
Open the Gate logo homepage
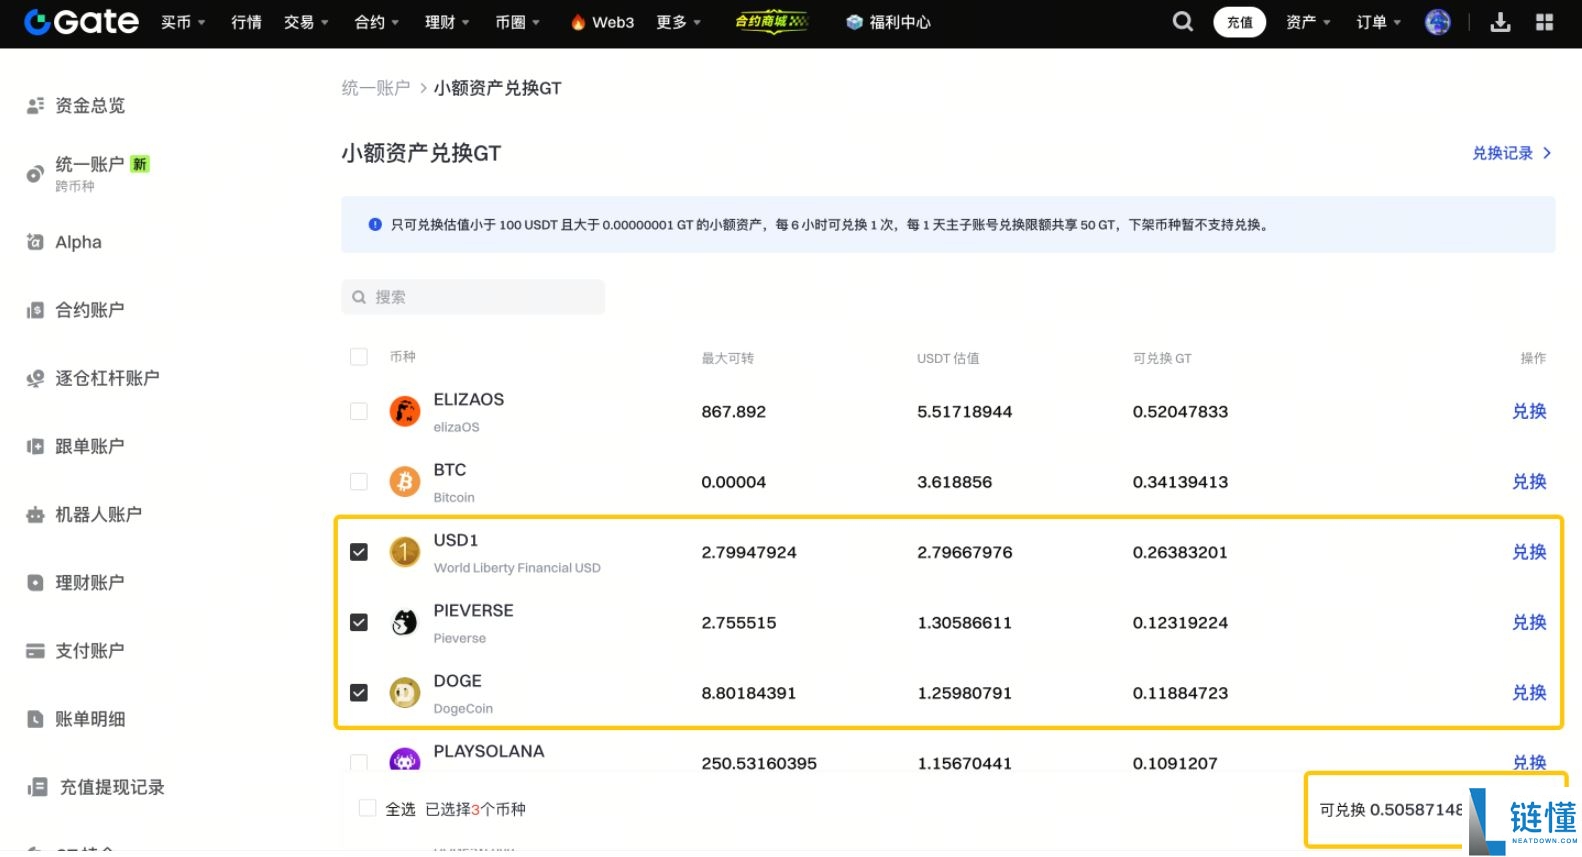[x=81, y=22]
